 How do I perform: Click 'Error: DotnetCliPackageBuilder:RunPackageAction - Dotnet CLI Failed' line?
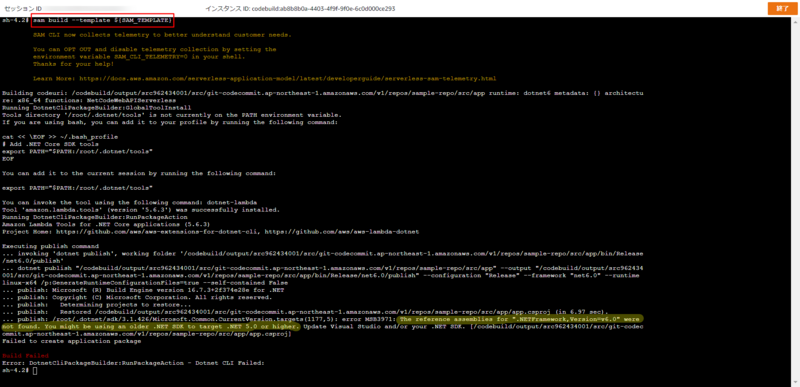coord(134,363)
